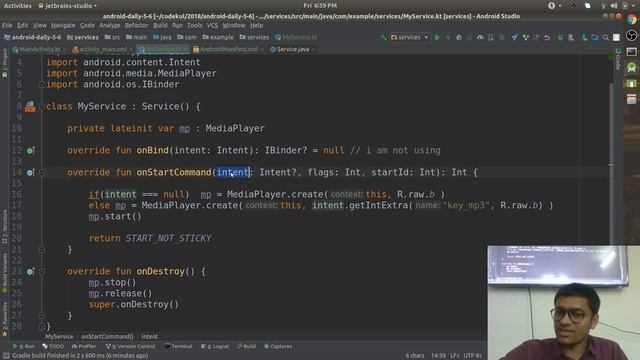
Task: Click the Debug services bug icon
Action: click(x=459, y=37)
